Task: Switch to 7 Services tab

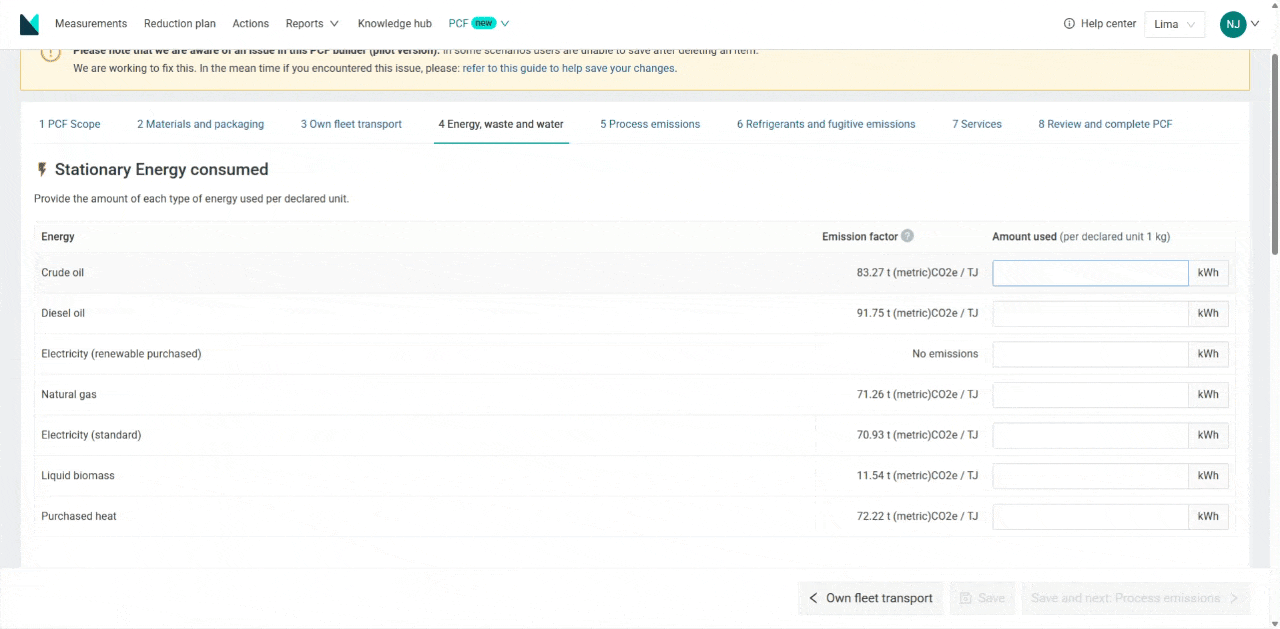Action: click(x=977, y=124)
